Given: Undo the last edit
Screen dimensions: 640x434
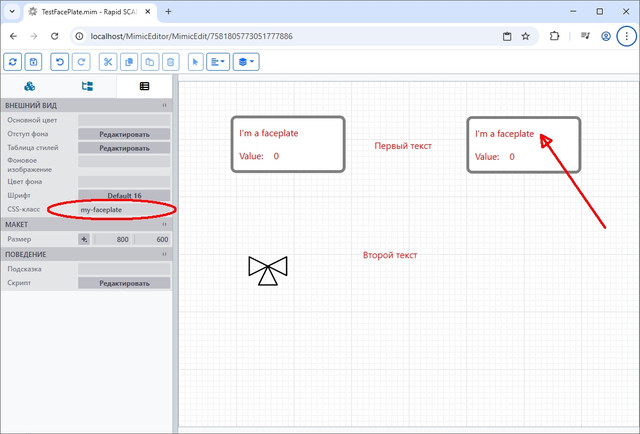Looking at the screenshot, I should (x=60, y=62).
